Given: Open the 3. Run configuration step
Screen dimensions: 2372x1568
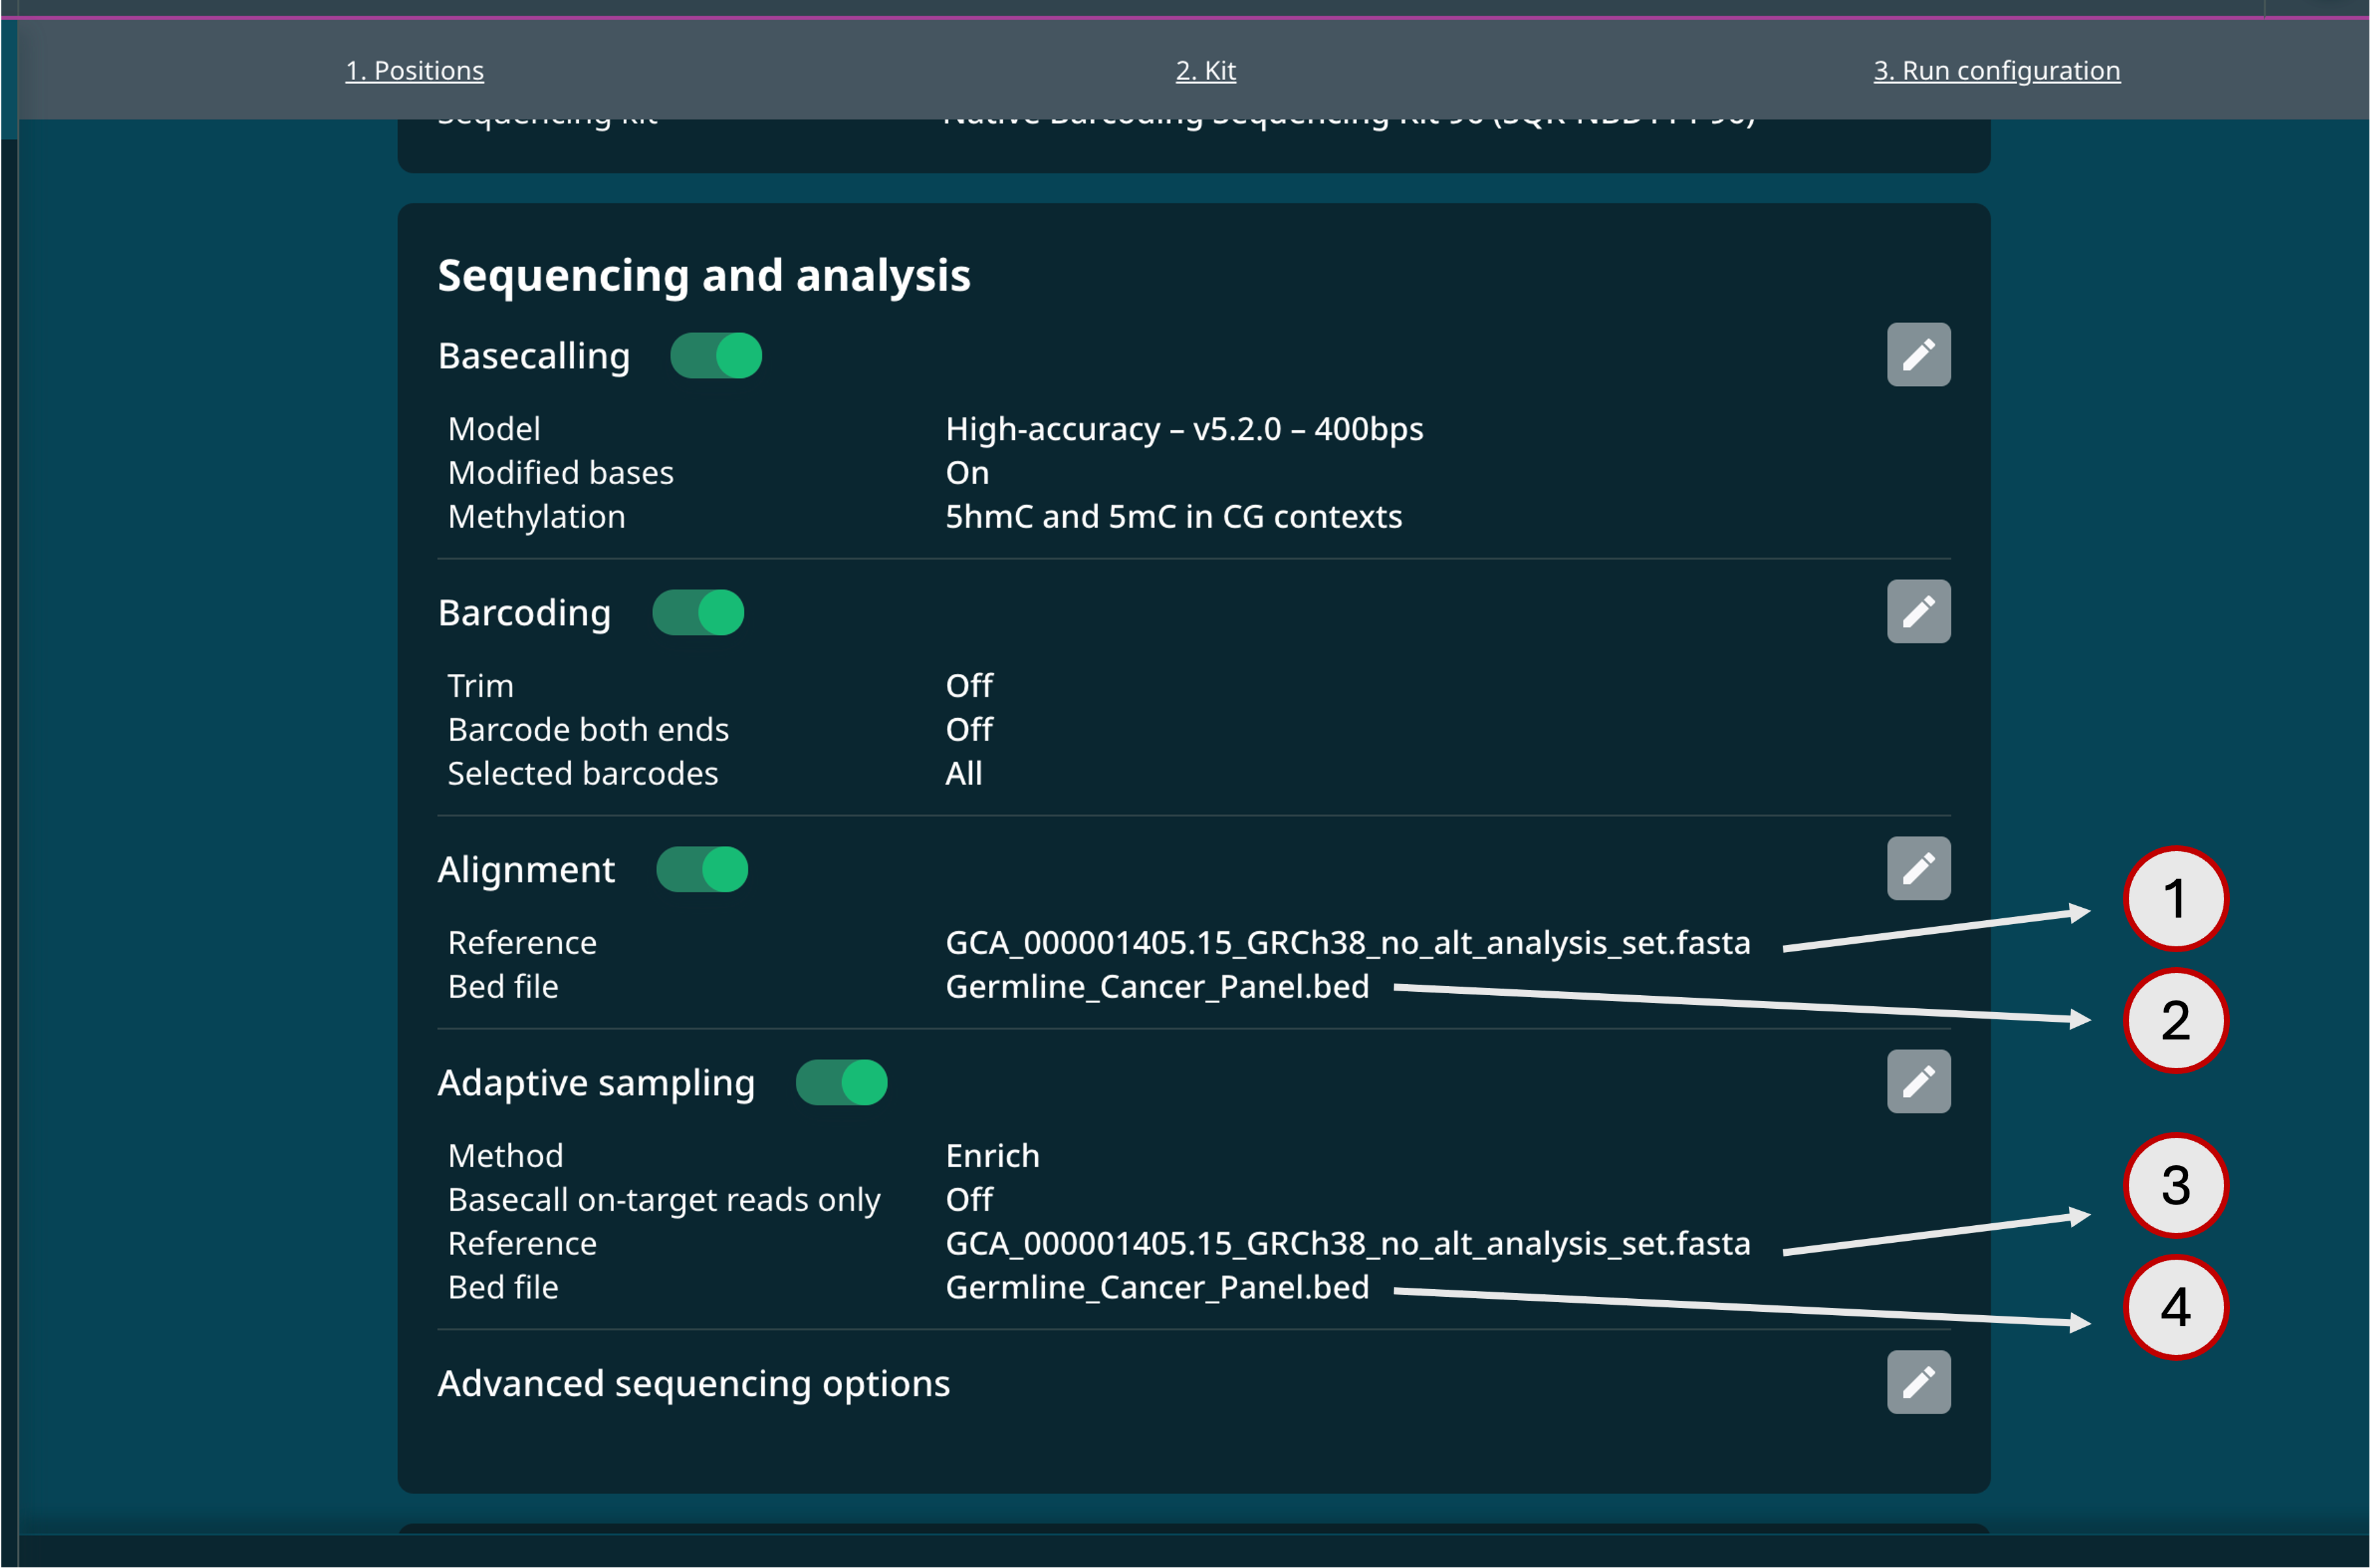Looking at the screenshot, I should pyautogui.click(x=1996, y=70).
